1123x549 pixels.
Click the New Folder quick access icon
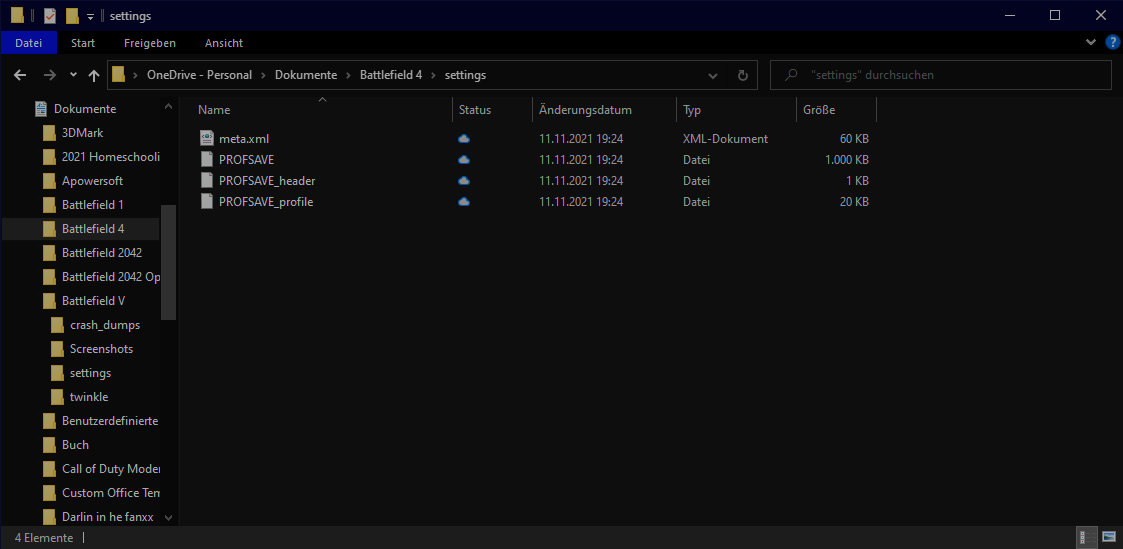coord(72,16)
